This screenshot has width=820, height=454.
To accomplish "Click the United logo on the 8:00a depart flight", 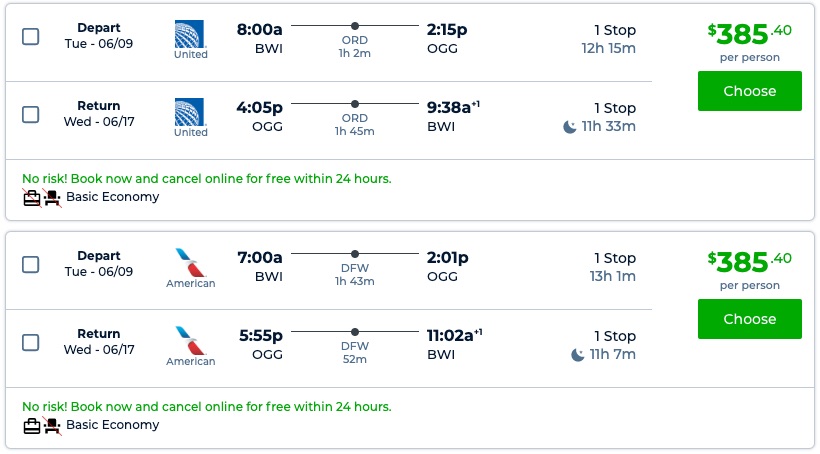I will point(191,34).
